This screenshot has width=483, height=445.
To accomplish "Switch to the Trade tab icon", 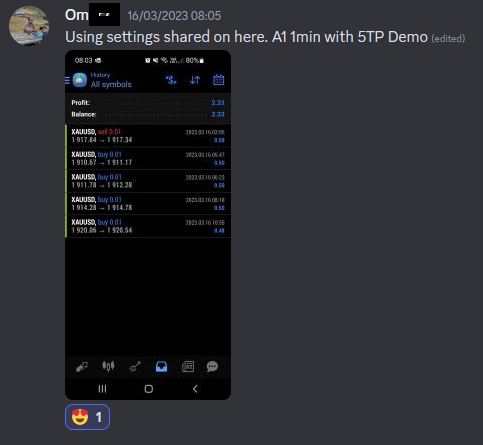I will click(135, 367).
